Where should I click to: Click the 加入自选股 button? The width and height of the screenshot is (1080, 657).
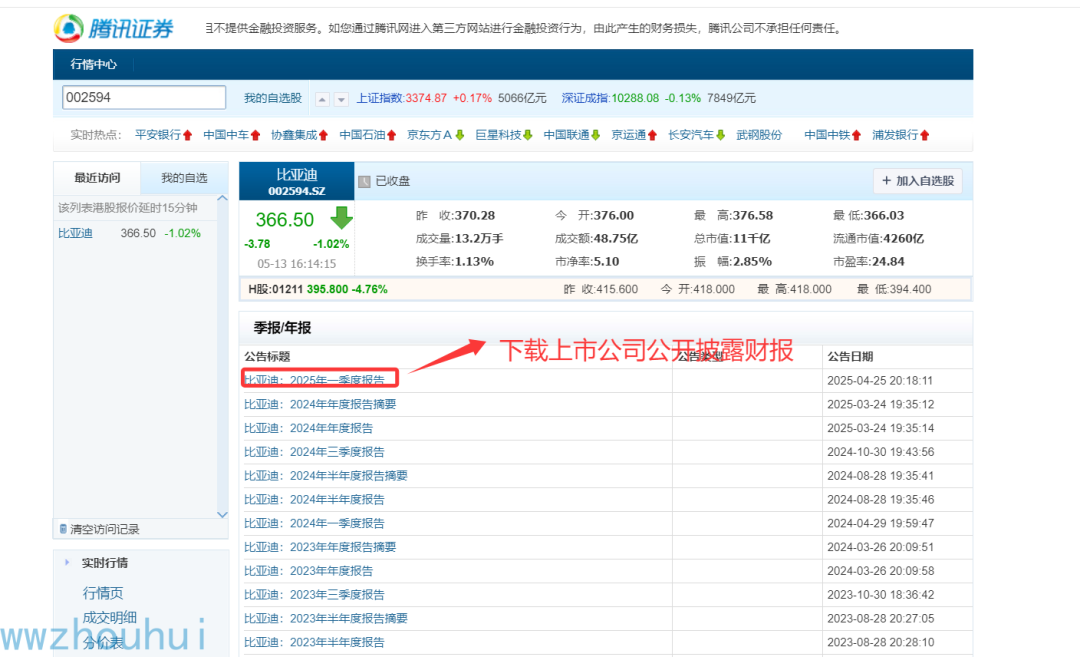coord(917,180)
